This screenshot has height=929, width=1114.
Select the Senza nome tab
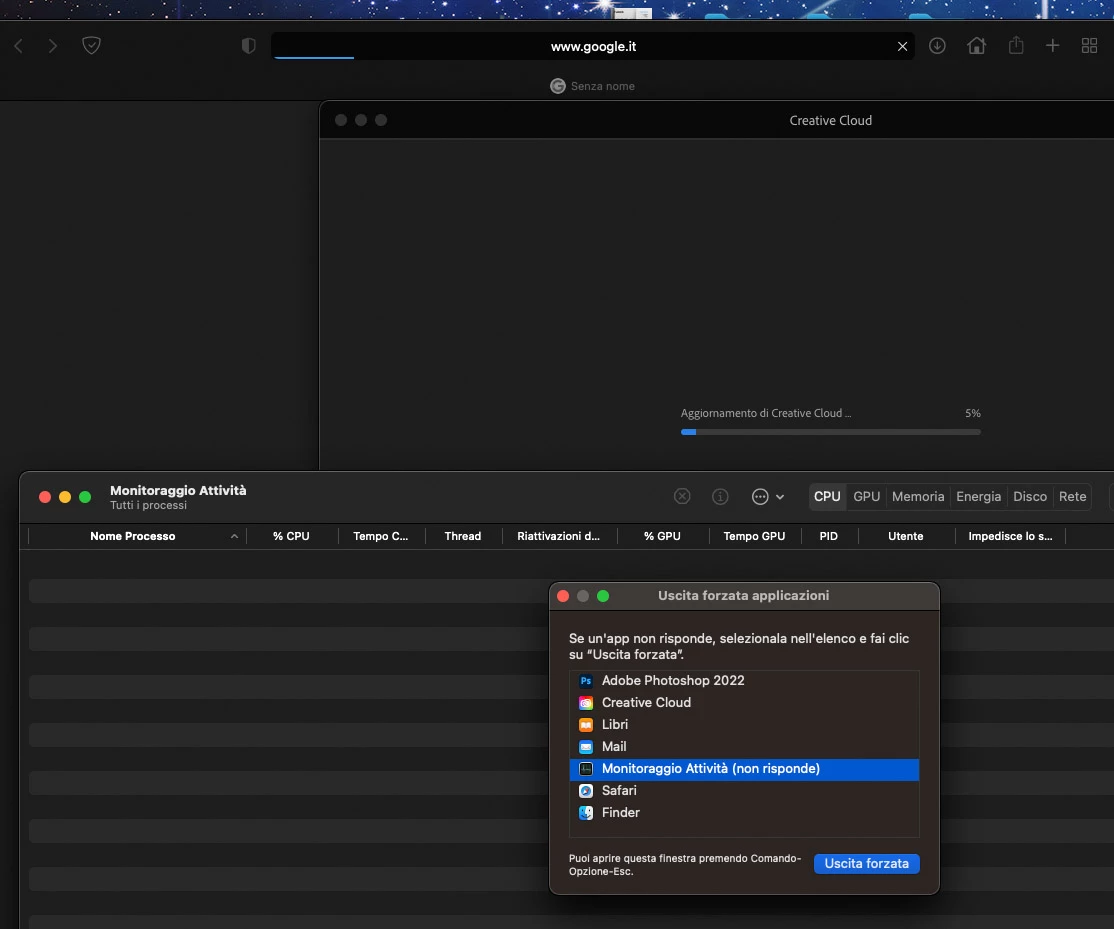(x=593, y=86)
